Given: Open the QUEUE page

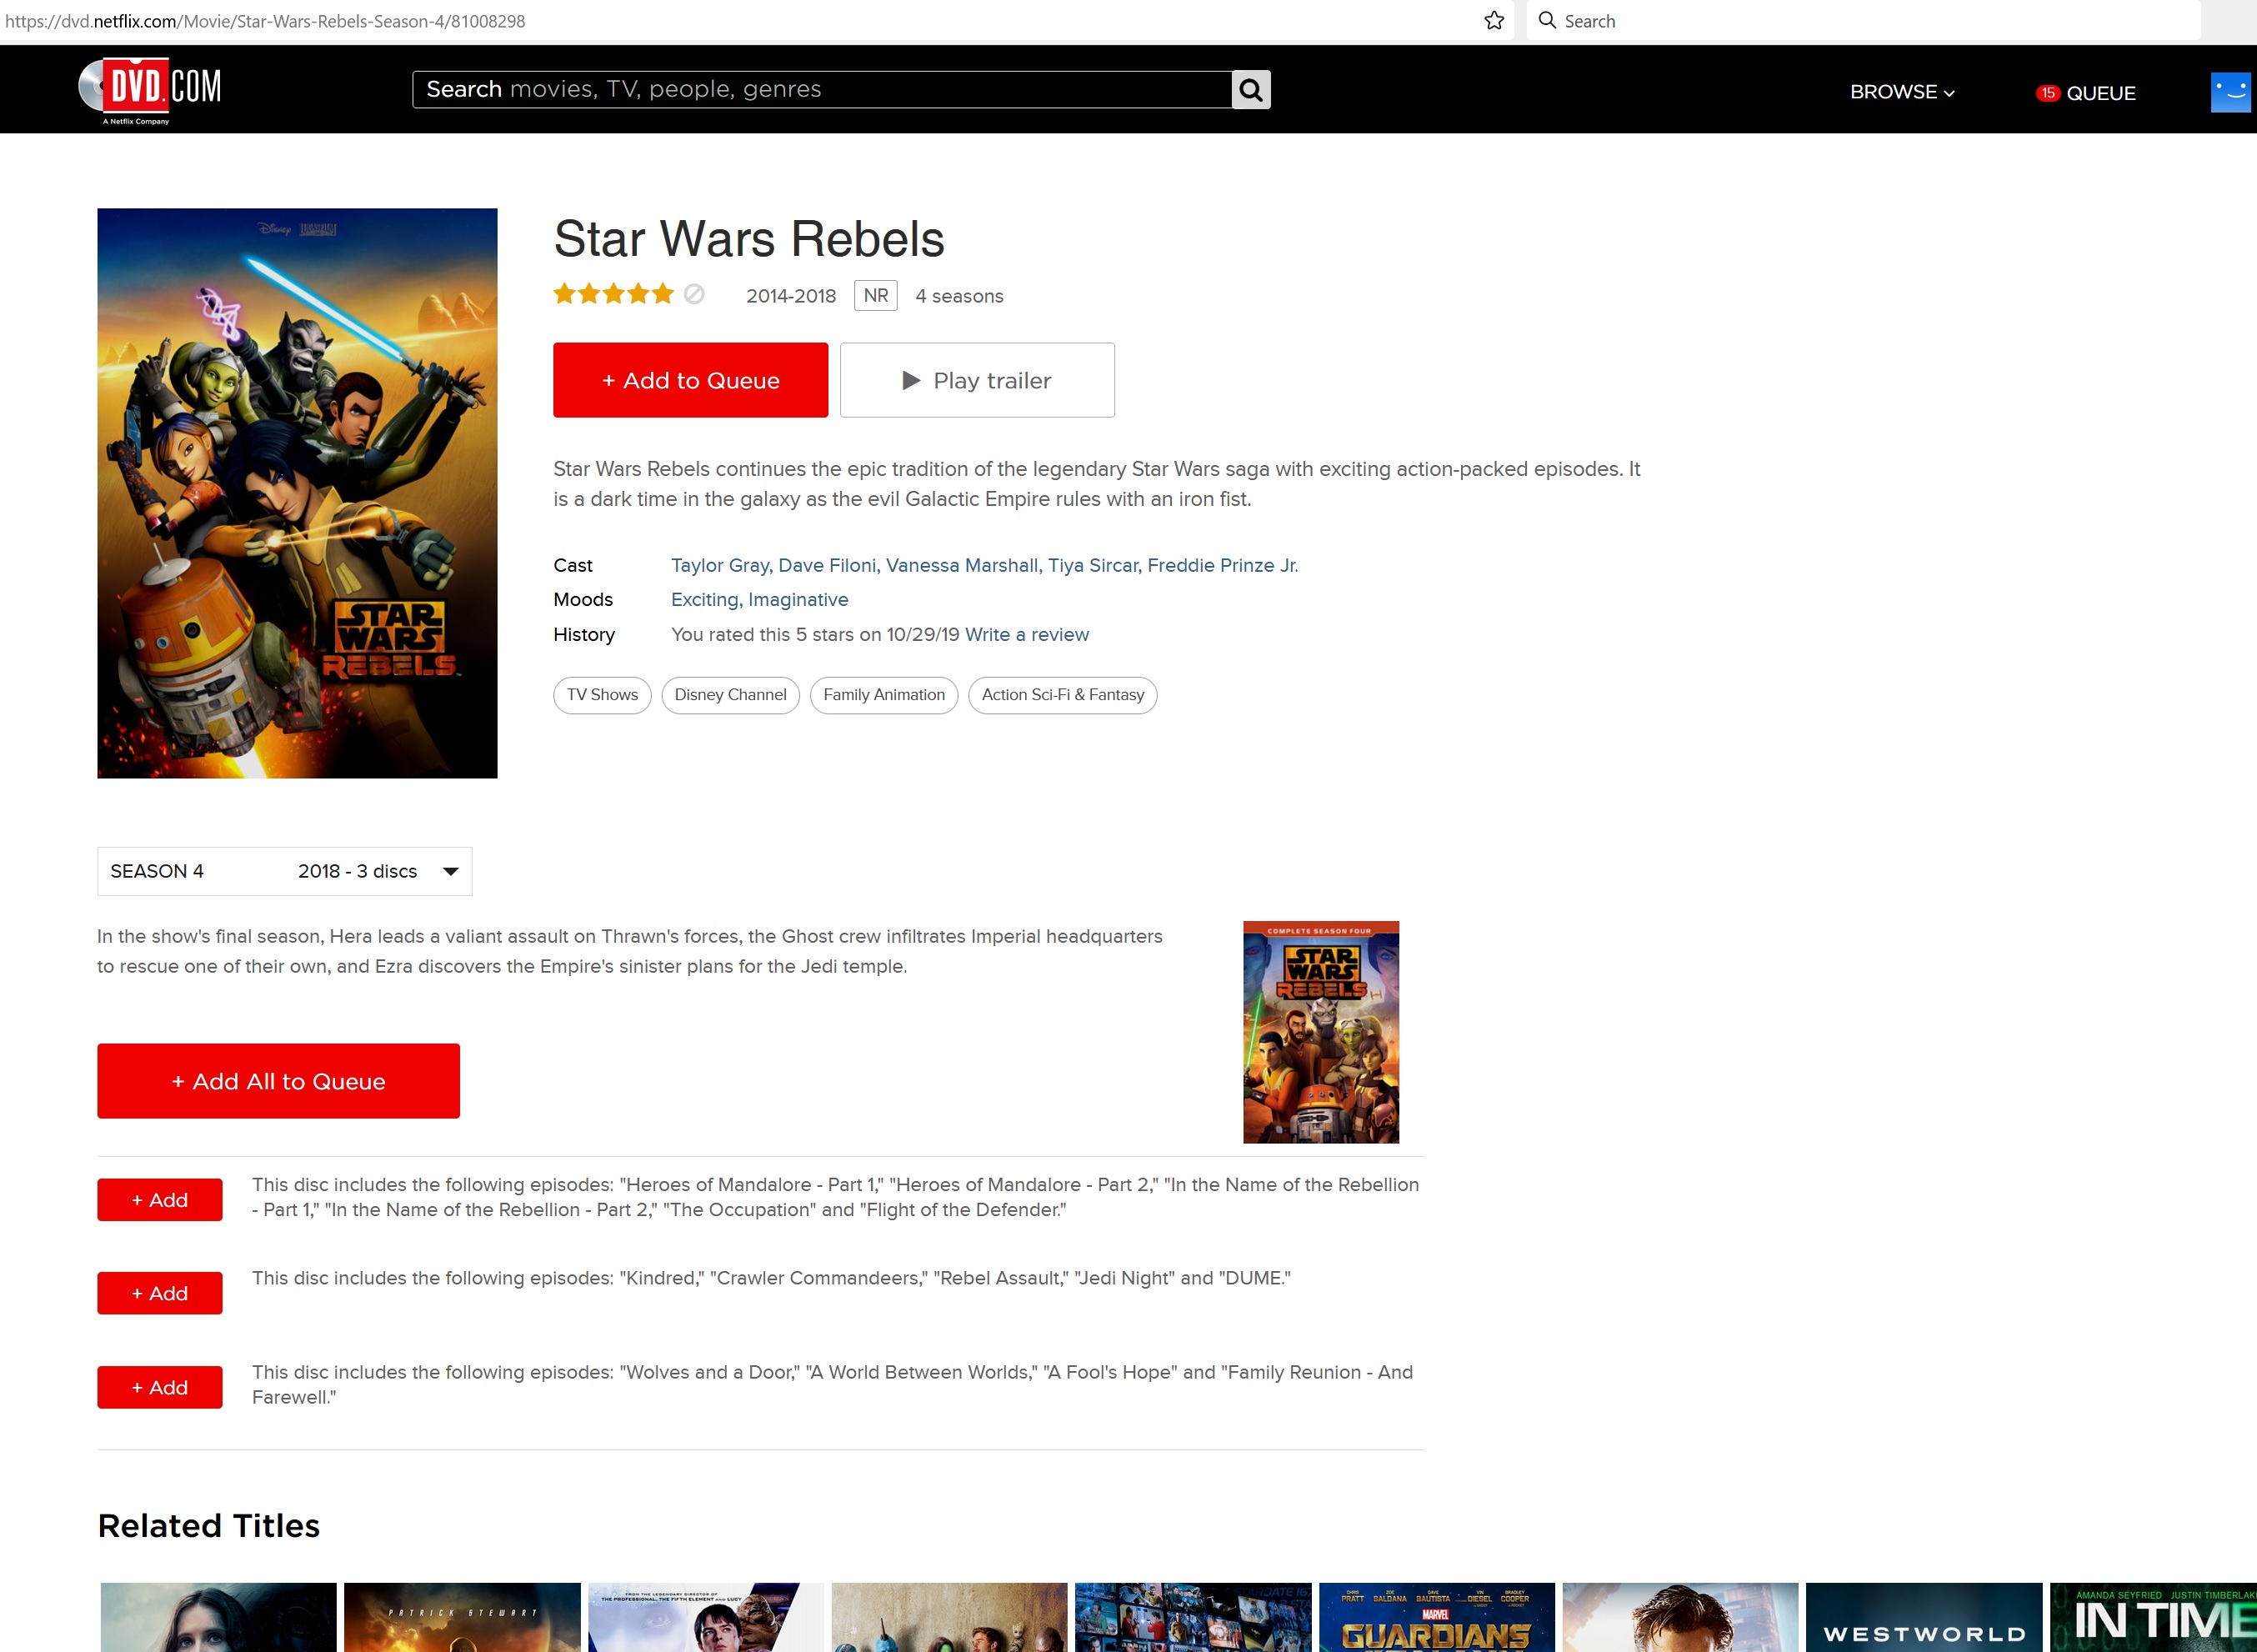Looking at the screenshot, I should click(x=2100, y=93).
